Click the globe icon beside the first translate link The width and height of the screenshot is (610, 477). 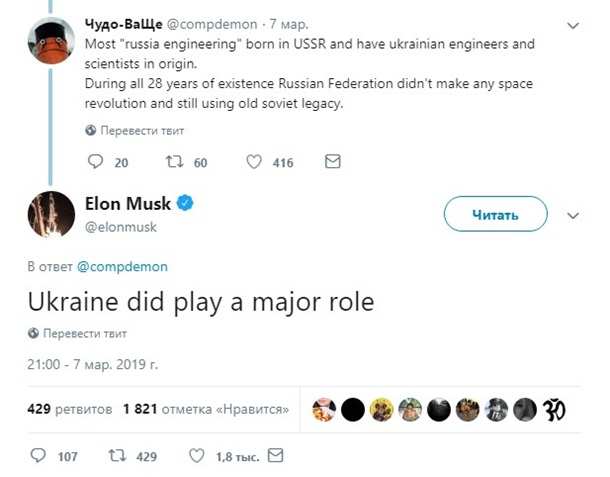[x=91, y=130]
